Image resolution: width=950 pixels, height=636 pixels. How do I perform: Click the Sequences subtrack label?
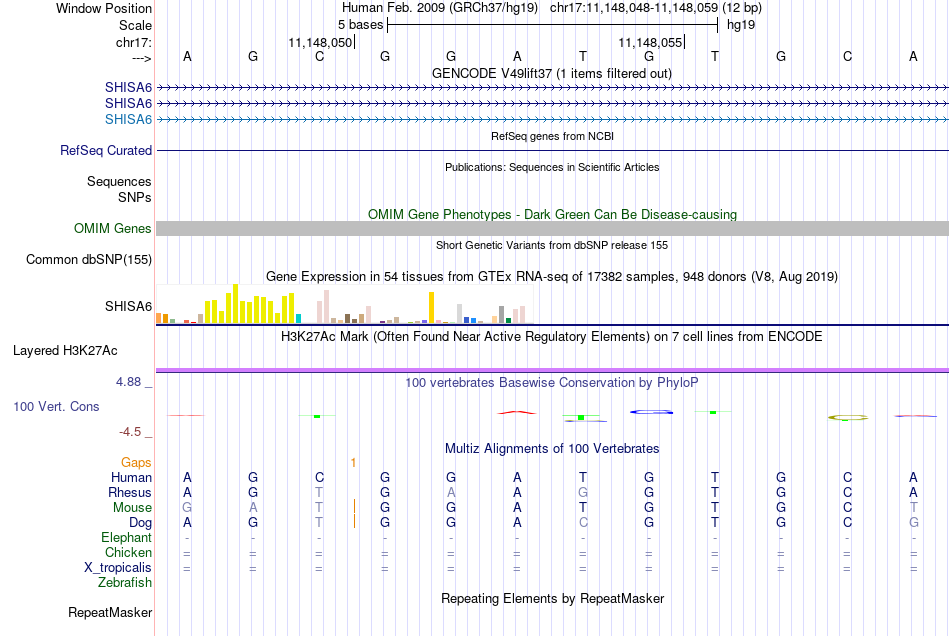click(119, 181)
